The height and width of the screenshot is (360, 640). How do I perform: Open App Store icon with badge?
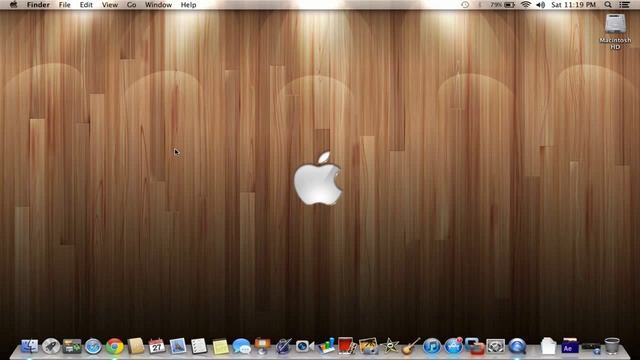coord(453,346)
